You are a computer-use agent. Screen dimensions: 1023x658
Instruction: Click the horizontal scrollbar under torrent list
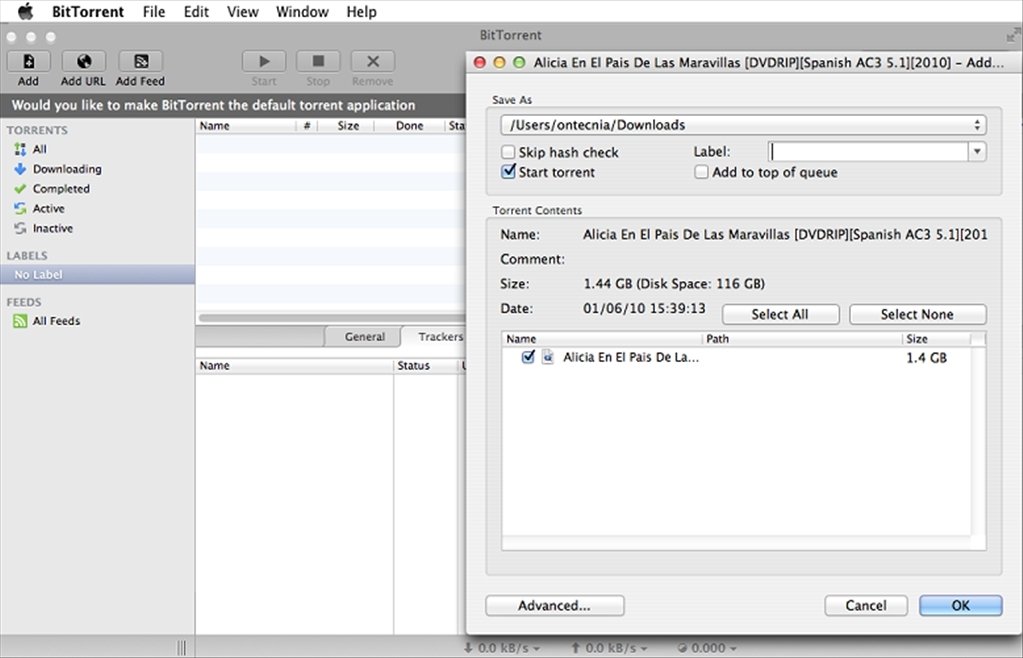(332, 318)
